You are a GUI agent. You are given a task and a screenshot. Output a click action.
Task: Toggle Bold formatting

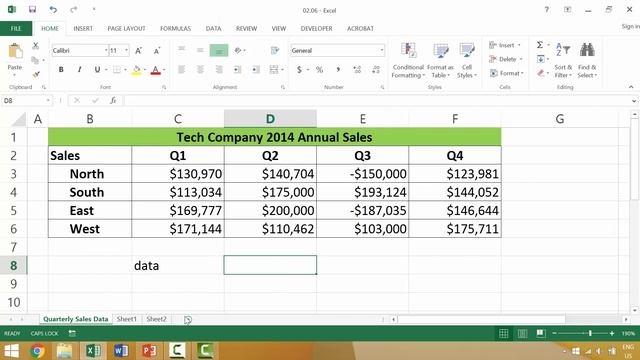click(x=61, y=70)
